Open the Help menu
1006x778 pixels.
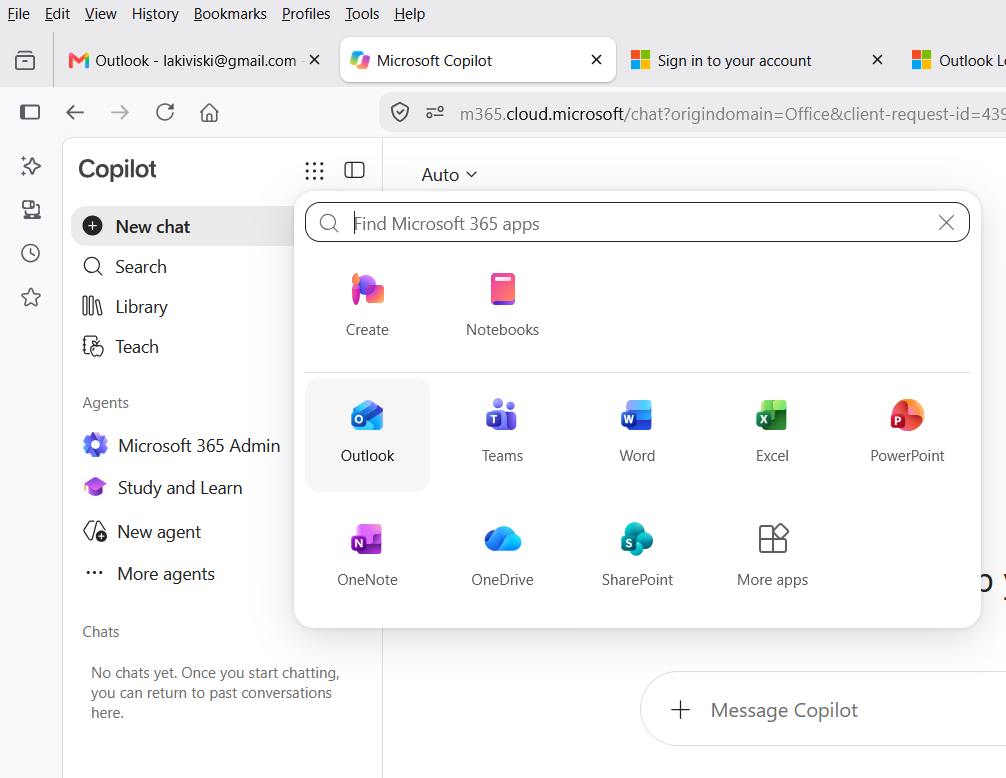point(409,13)
